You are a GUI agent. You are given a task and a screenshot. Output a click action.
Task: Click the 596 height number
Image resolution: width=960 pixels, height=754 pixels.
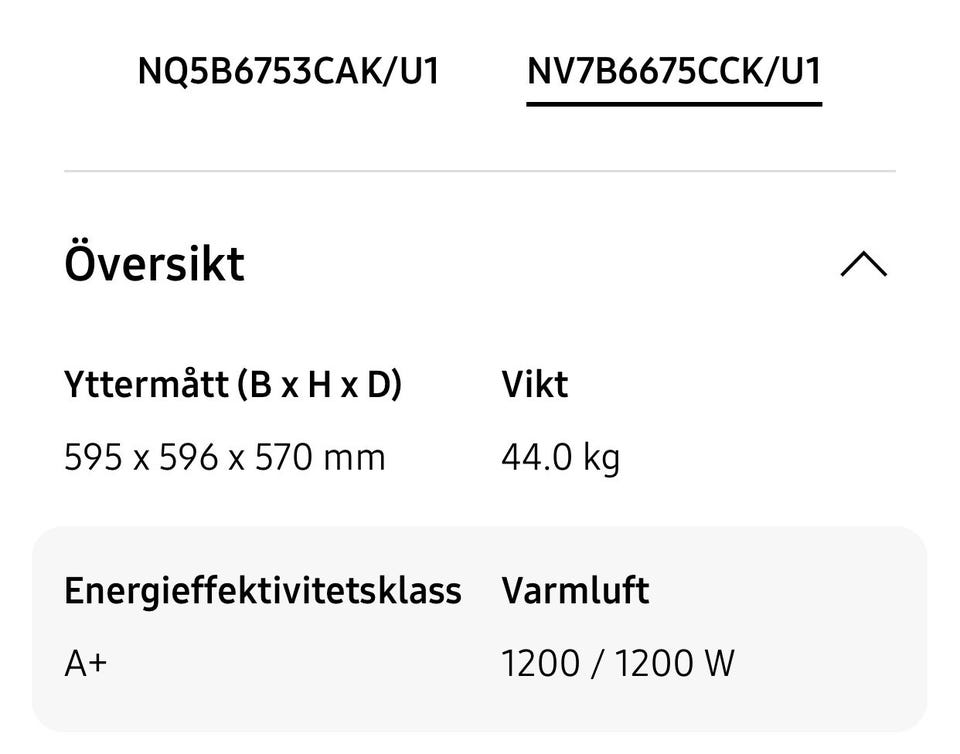click(189, 458)
